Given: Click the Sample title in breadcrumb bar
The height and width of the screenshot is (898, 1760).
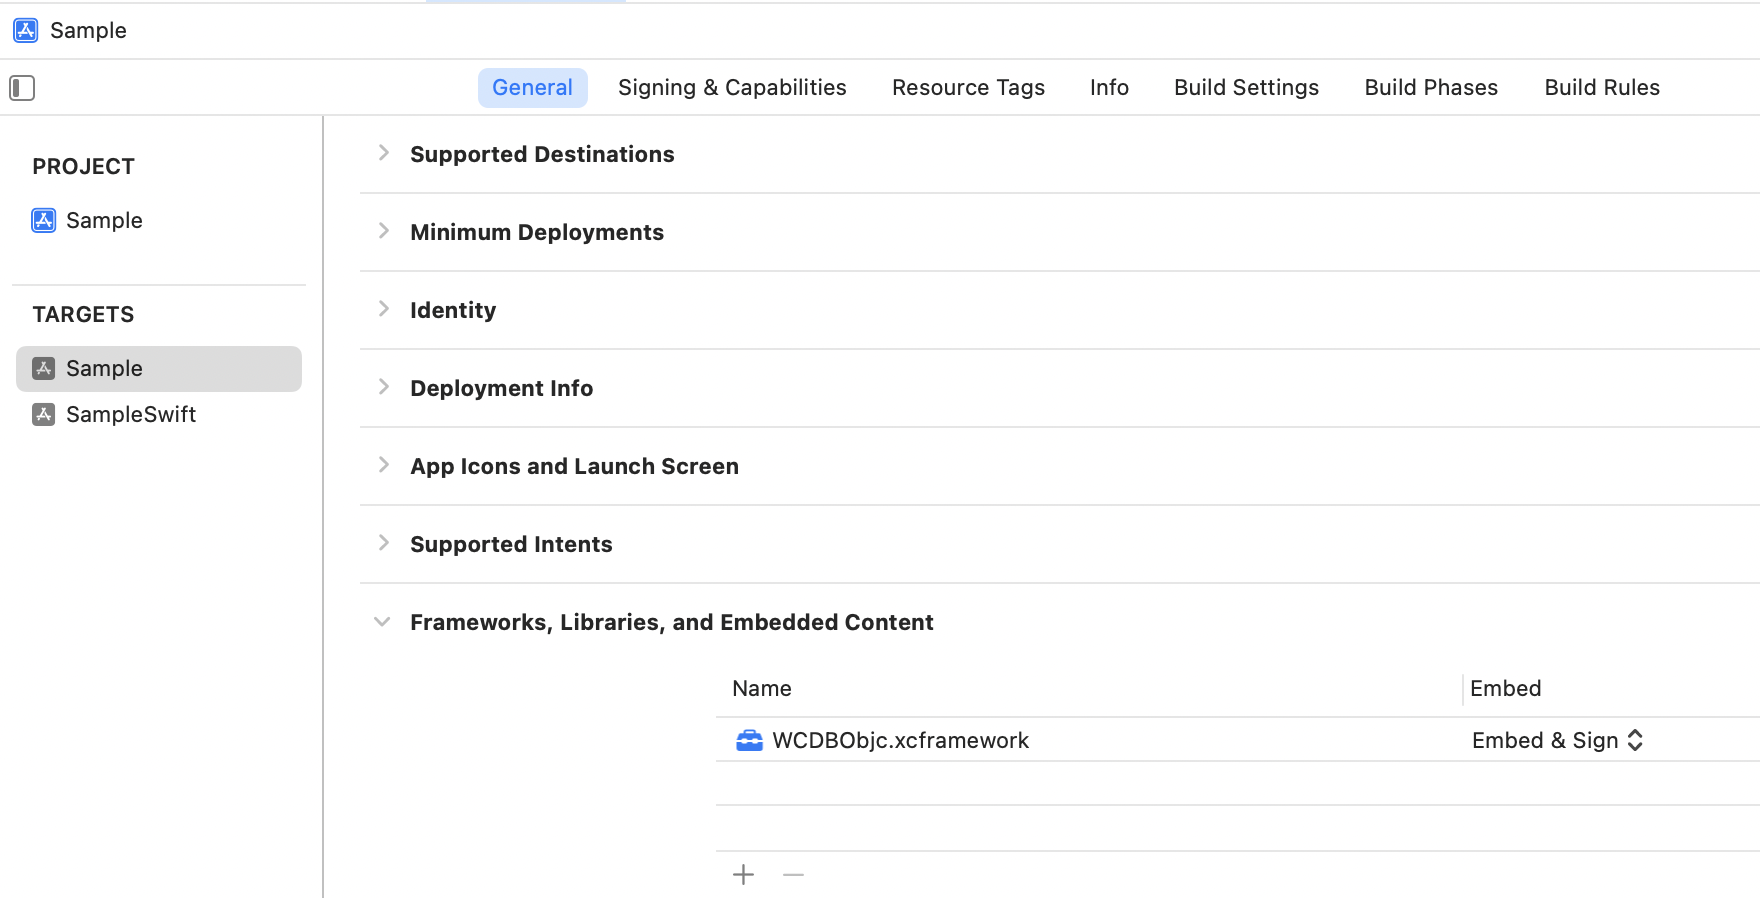Looking at the screenshot, I should pyautogui.click(x=88, y=30).
